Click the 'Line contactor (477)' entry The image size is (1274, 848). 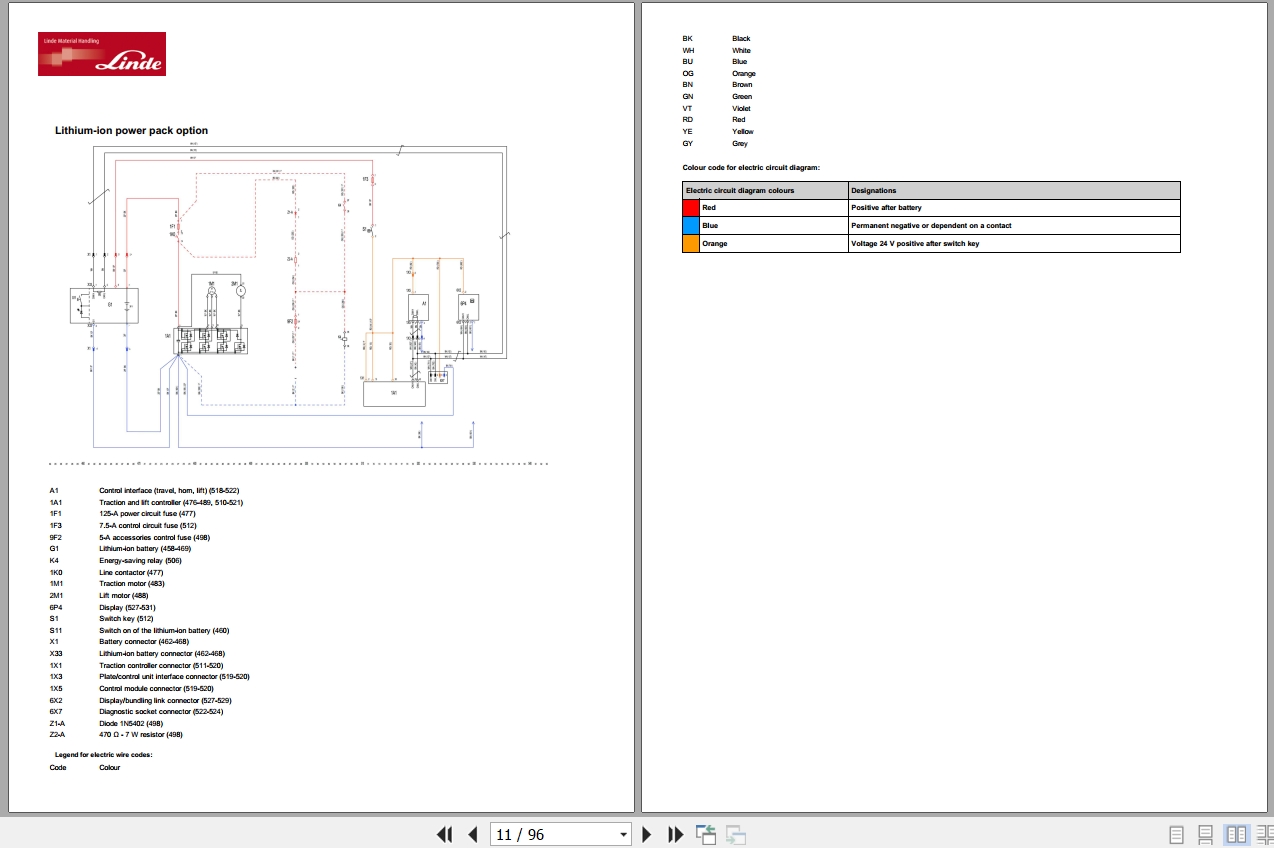point(131,572)
